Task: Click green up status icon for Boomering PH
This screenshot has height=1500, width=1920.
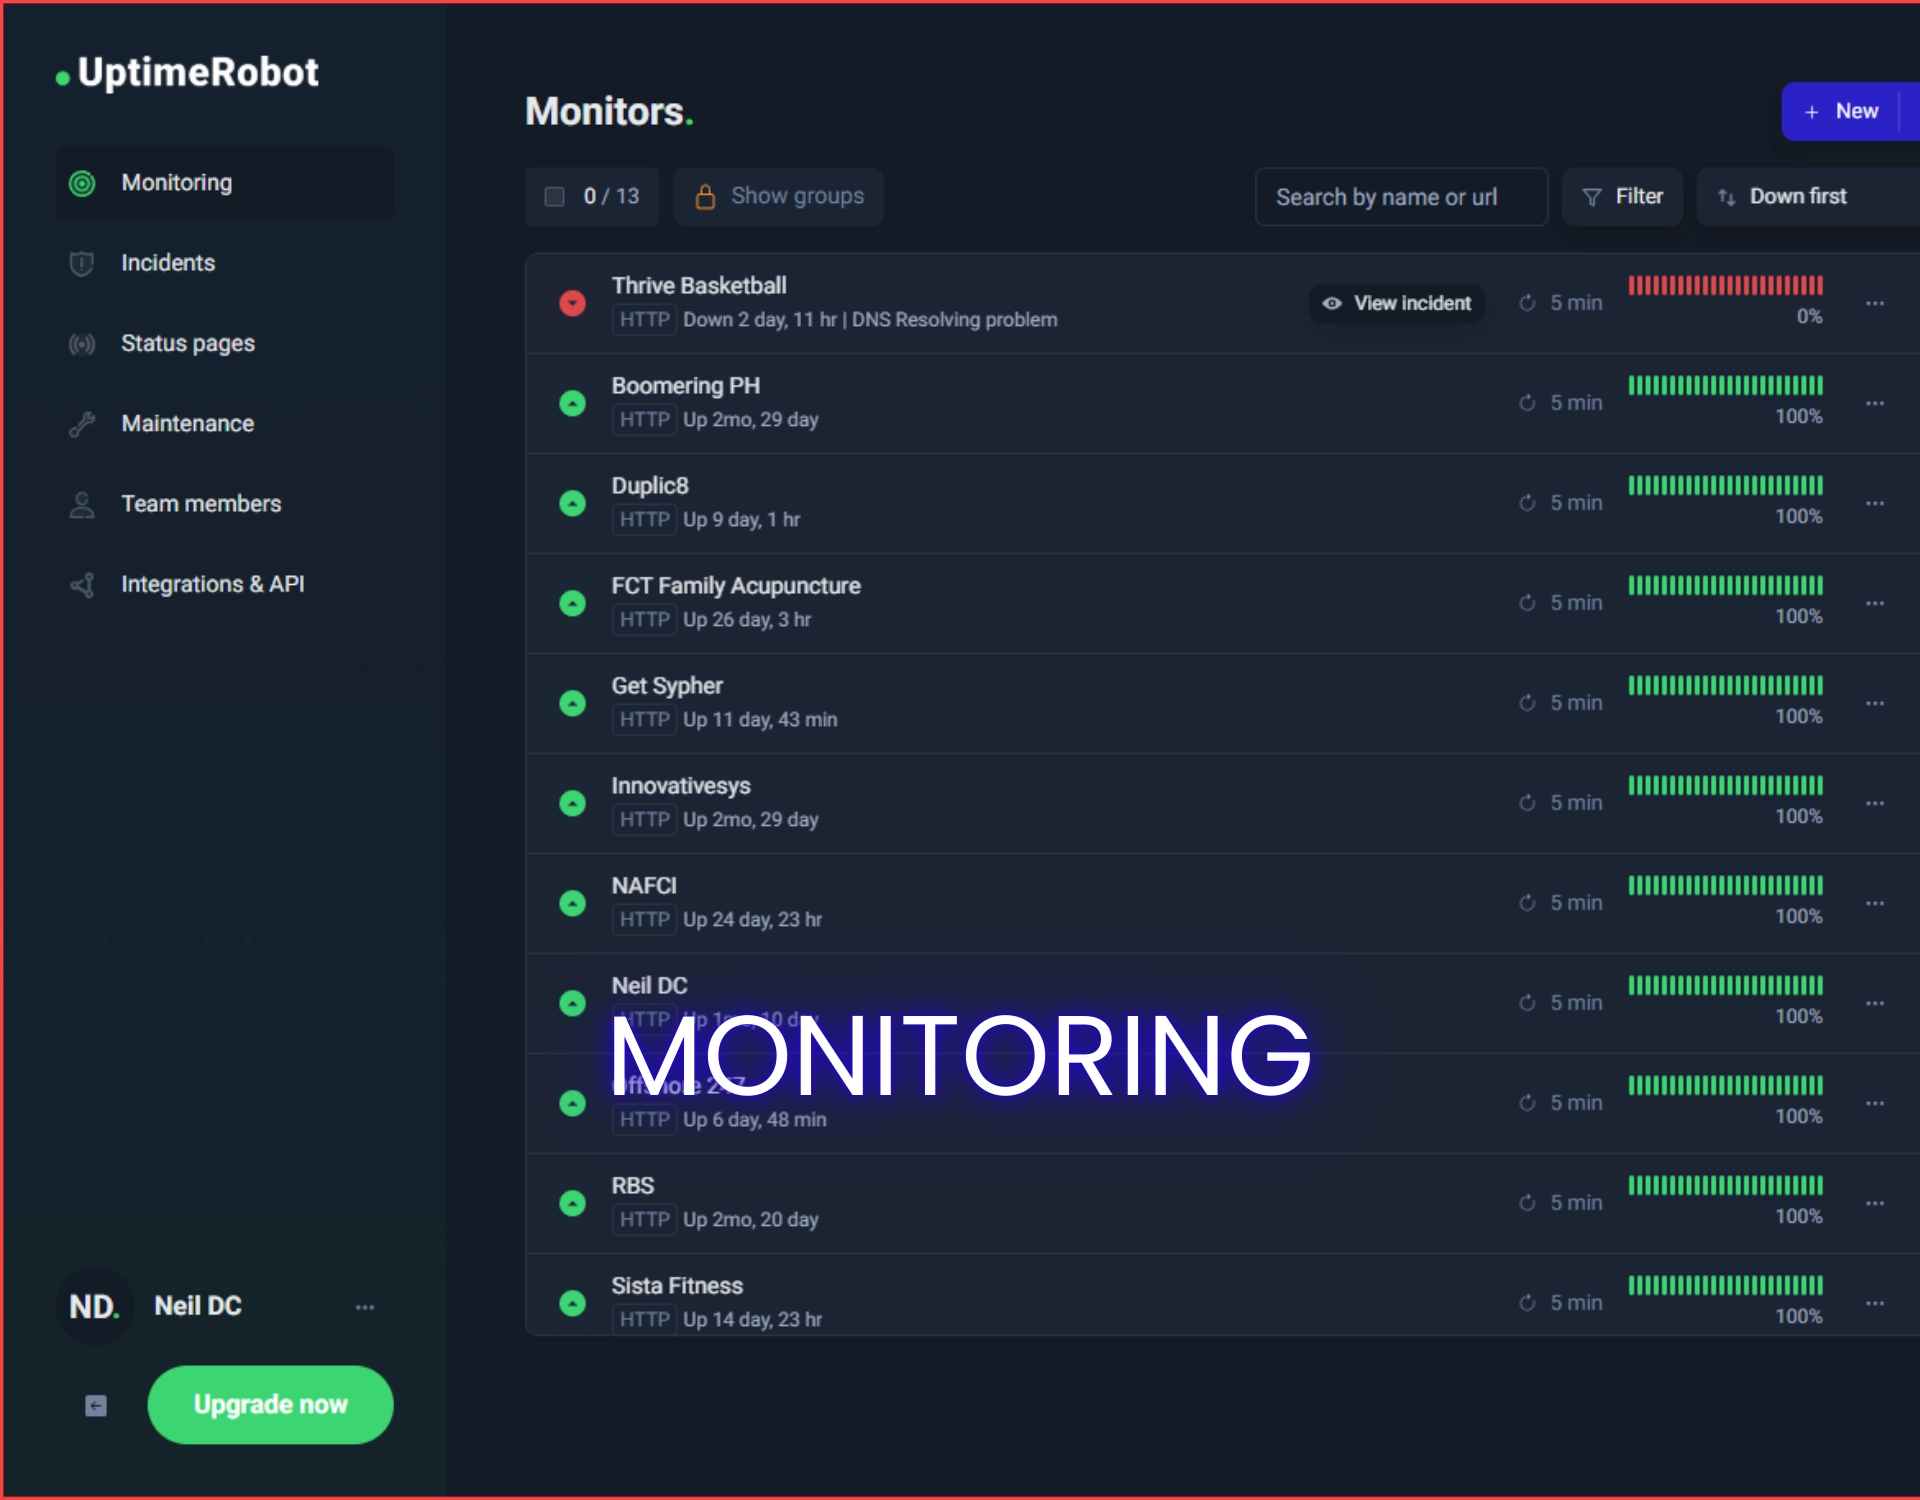Action: [572, 403]
